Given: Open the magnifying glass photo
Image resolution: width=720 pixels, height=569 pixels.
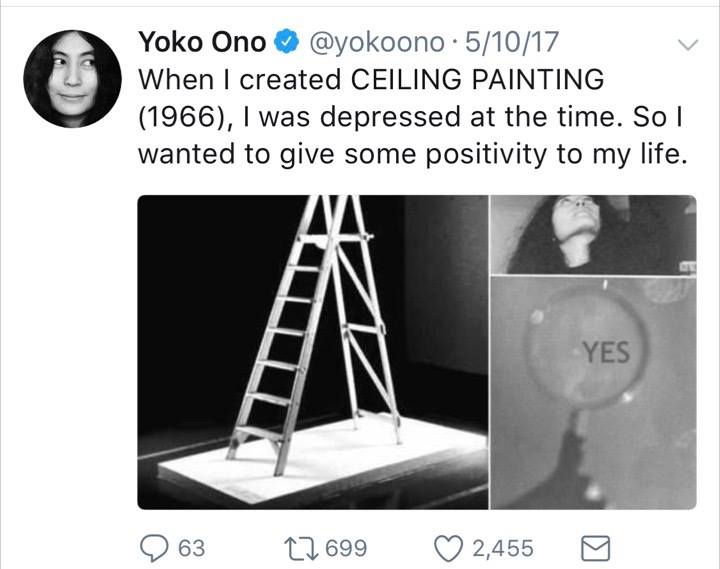Looking at the screenshot, I should 593,393.
